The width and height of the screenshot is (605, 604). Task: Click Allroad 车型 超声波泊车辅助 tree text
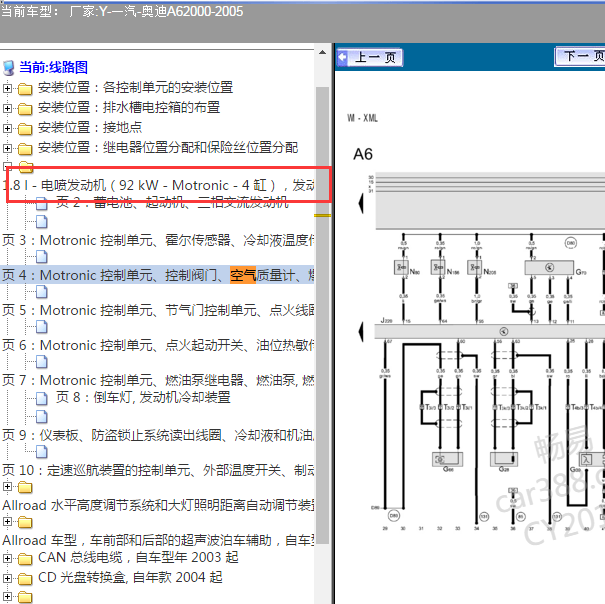coord(159,540)
